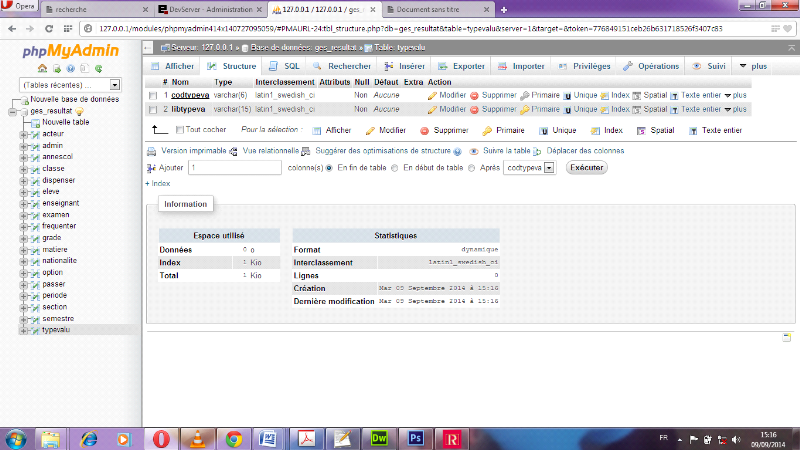
Task: Click browser reload button
Action: pyautogui.click(x=48, y=29)
